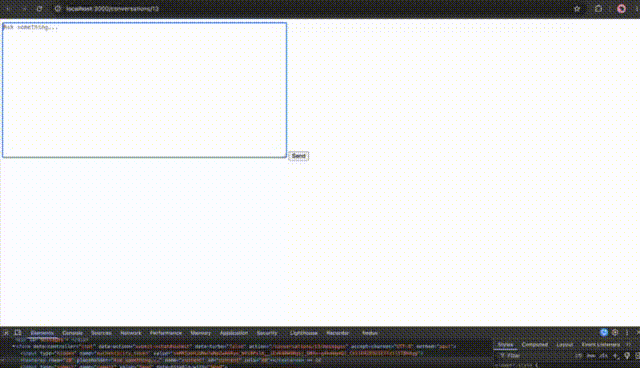Open the user profile avatar

tap(621, 9)
